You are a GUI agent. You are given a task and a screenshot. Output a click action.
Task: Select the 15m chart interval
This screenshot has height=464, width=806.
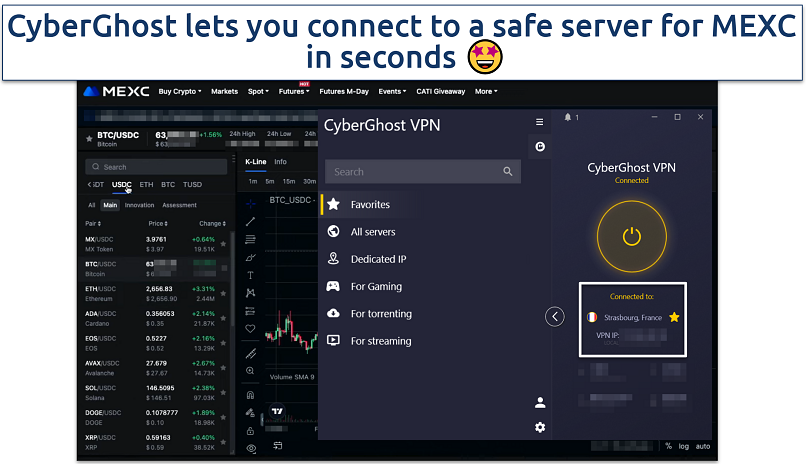pos(289,181)
